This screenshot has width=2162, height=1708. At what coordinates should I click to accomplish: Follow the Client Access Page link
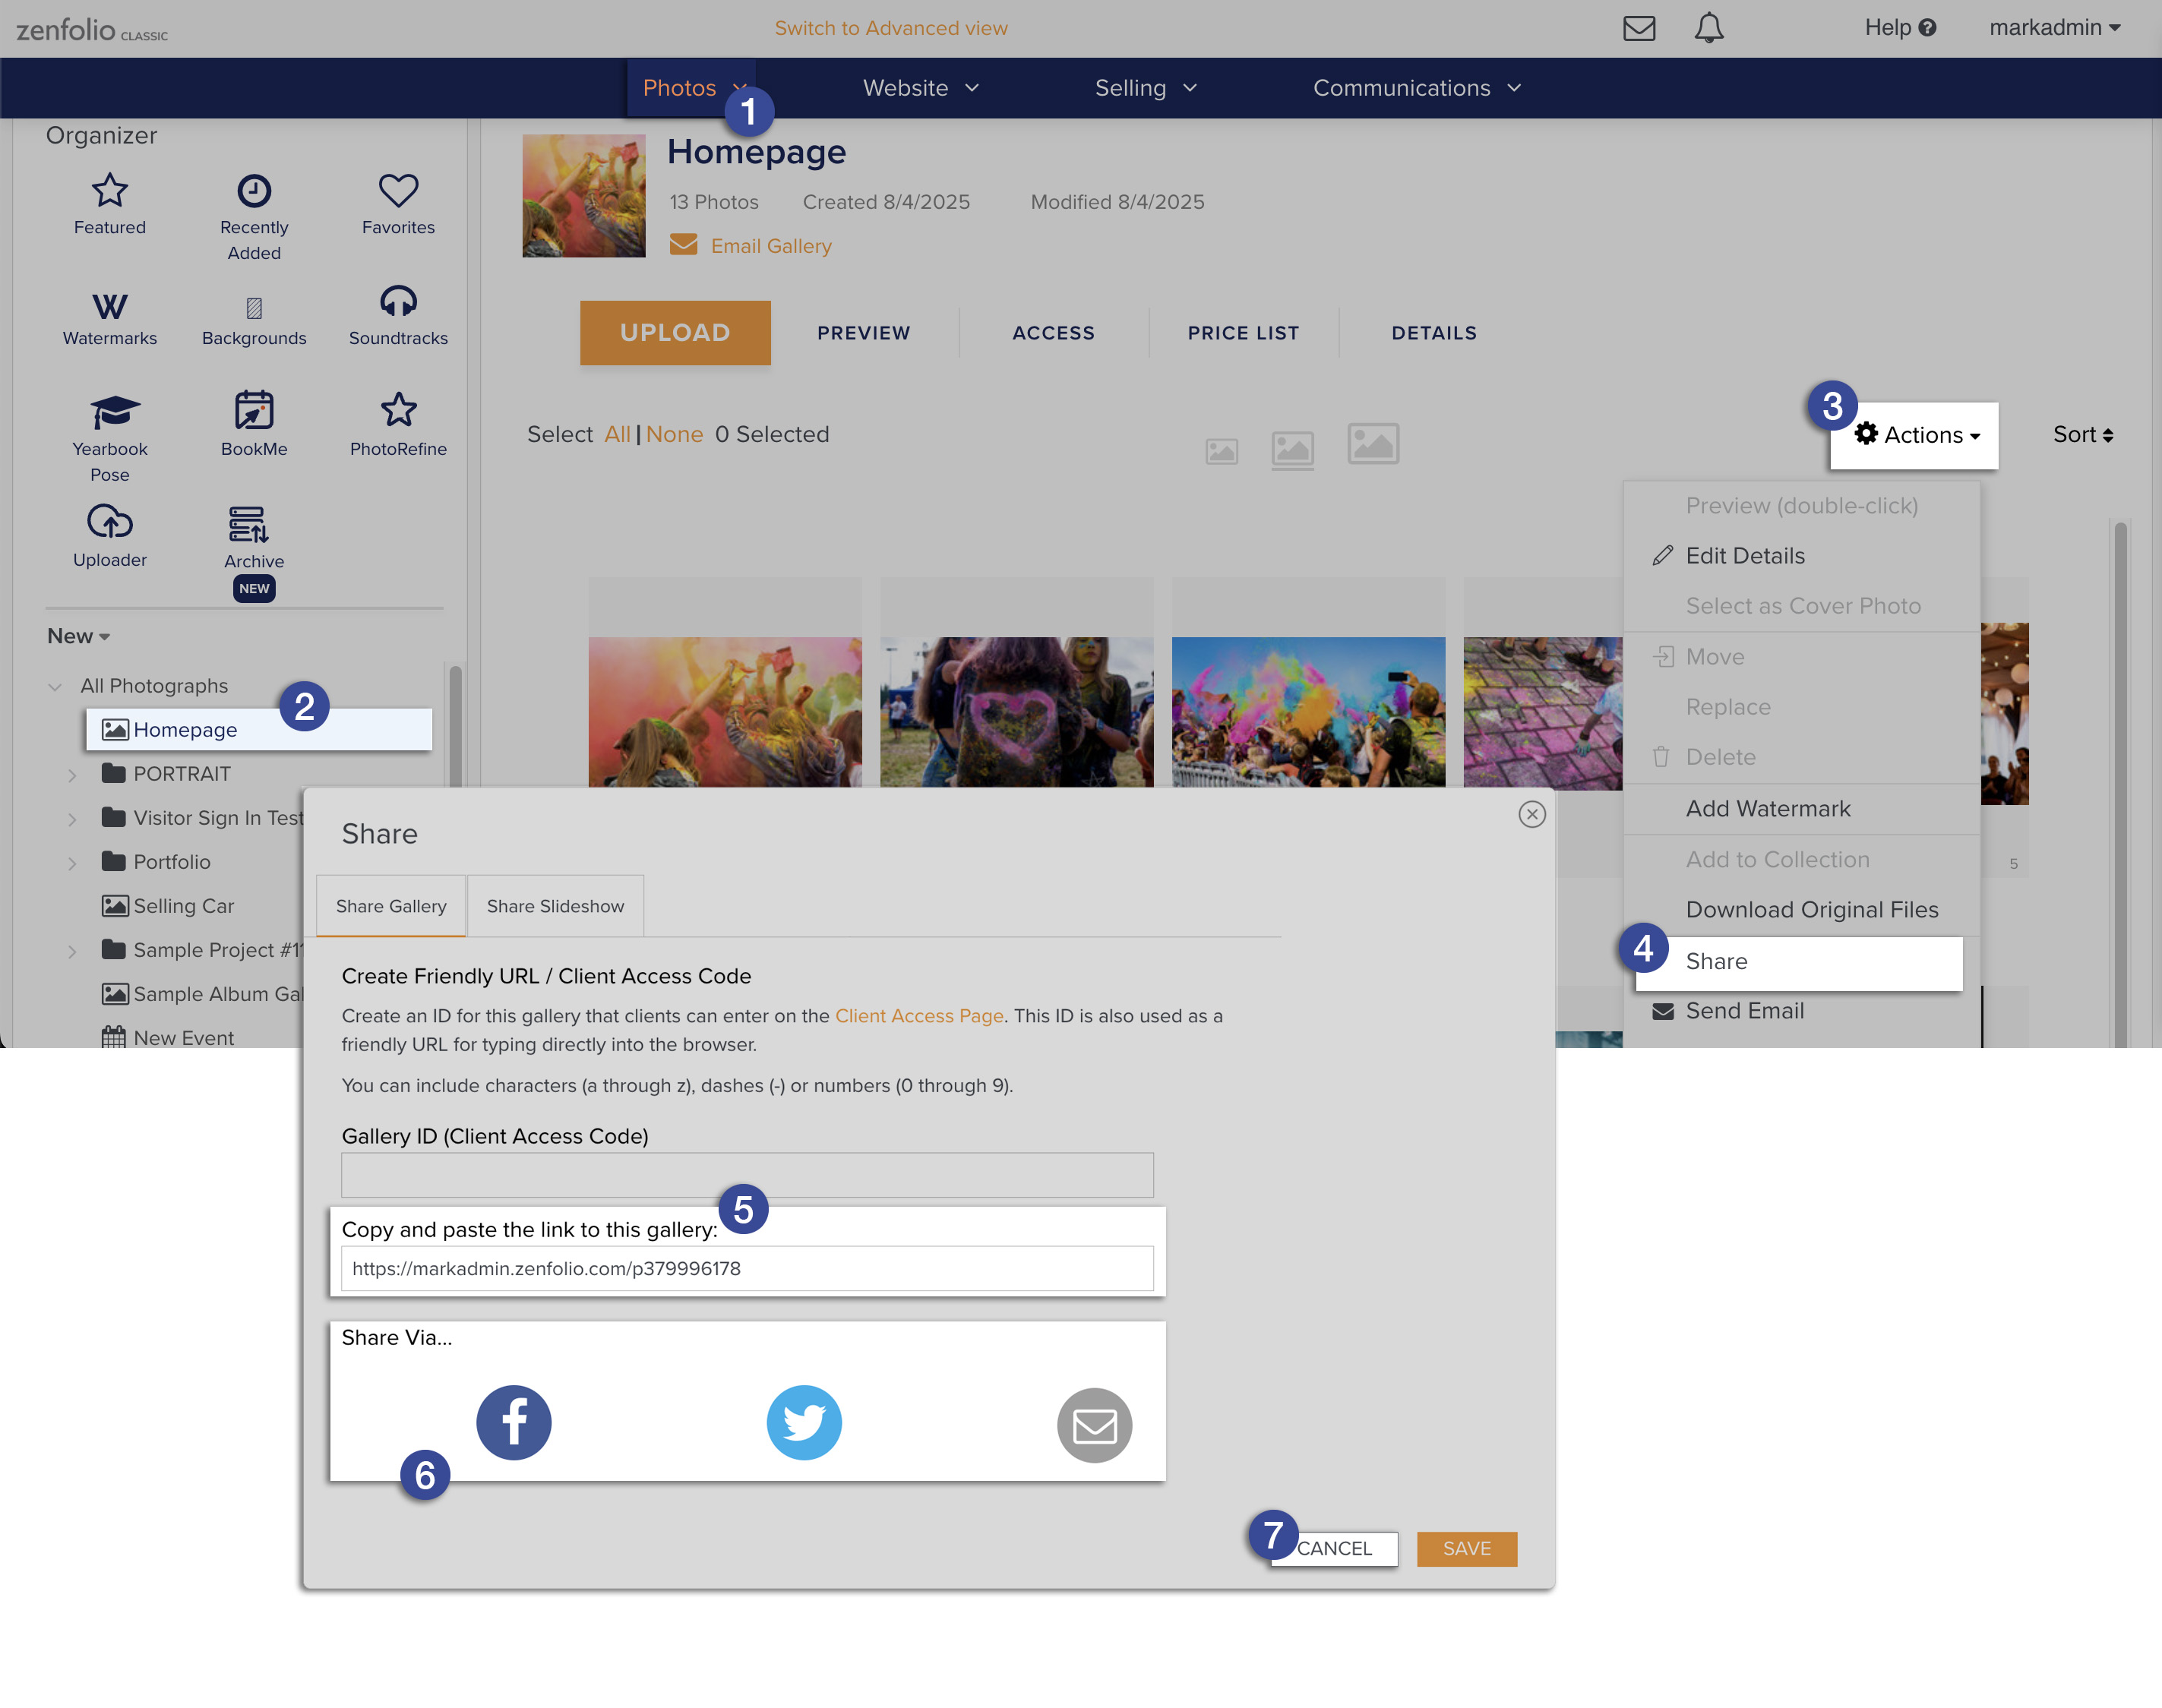point(919,1016)
